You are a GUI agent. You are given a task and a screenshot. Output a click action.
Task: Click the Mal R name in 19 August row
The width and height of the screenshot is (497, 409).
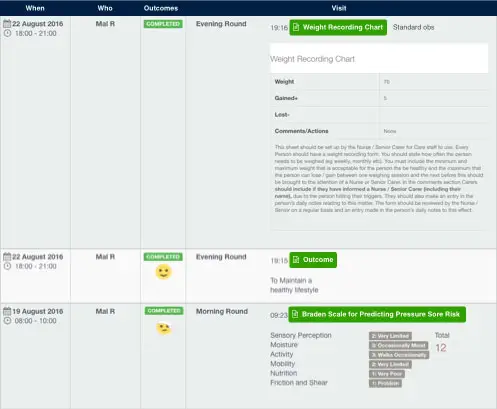point(105,311)
